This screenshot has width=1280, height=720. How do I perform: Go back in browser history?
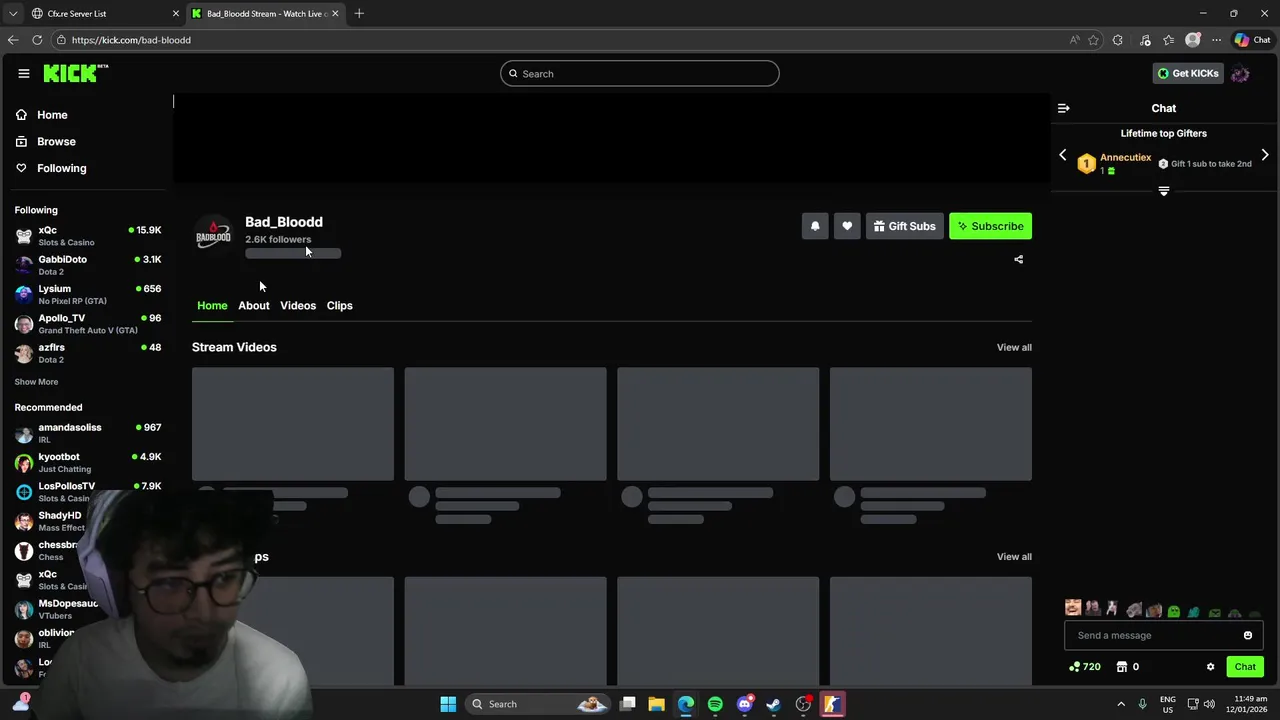13,40
